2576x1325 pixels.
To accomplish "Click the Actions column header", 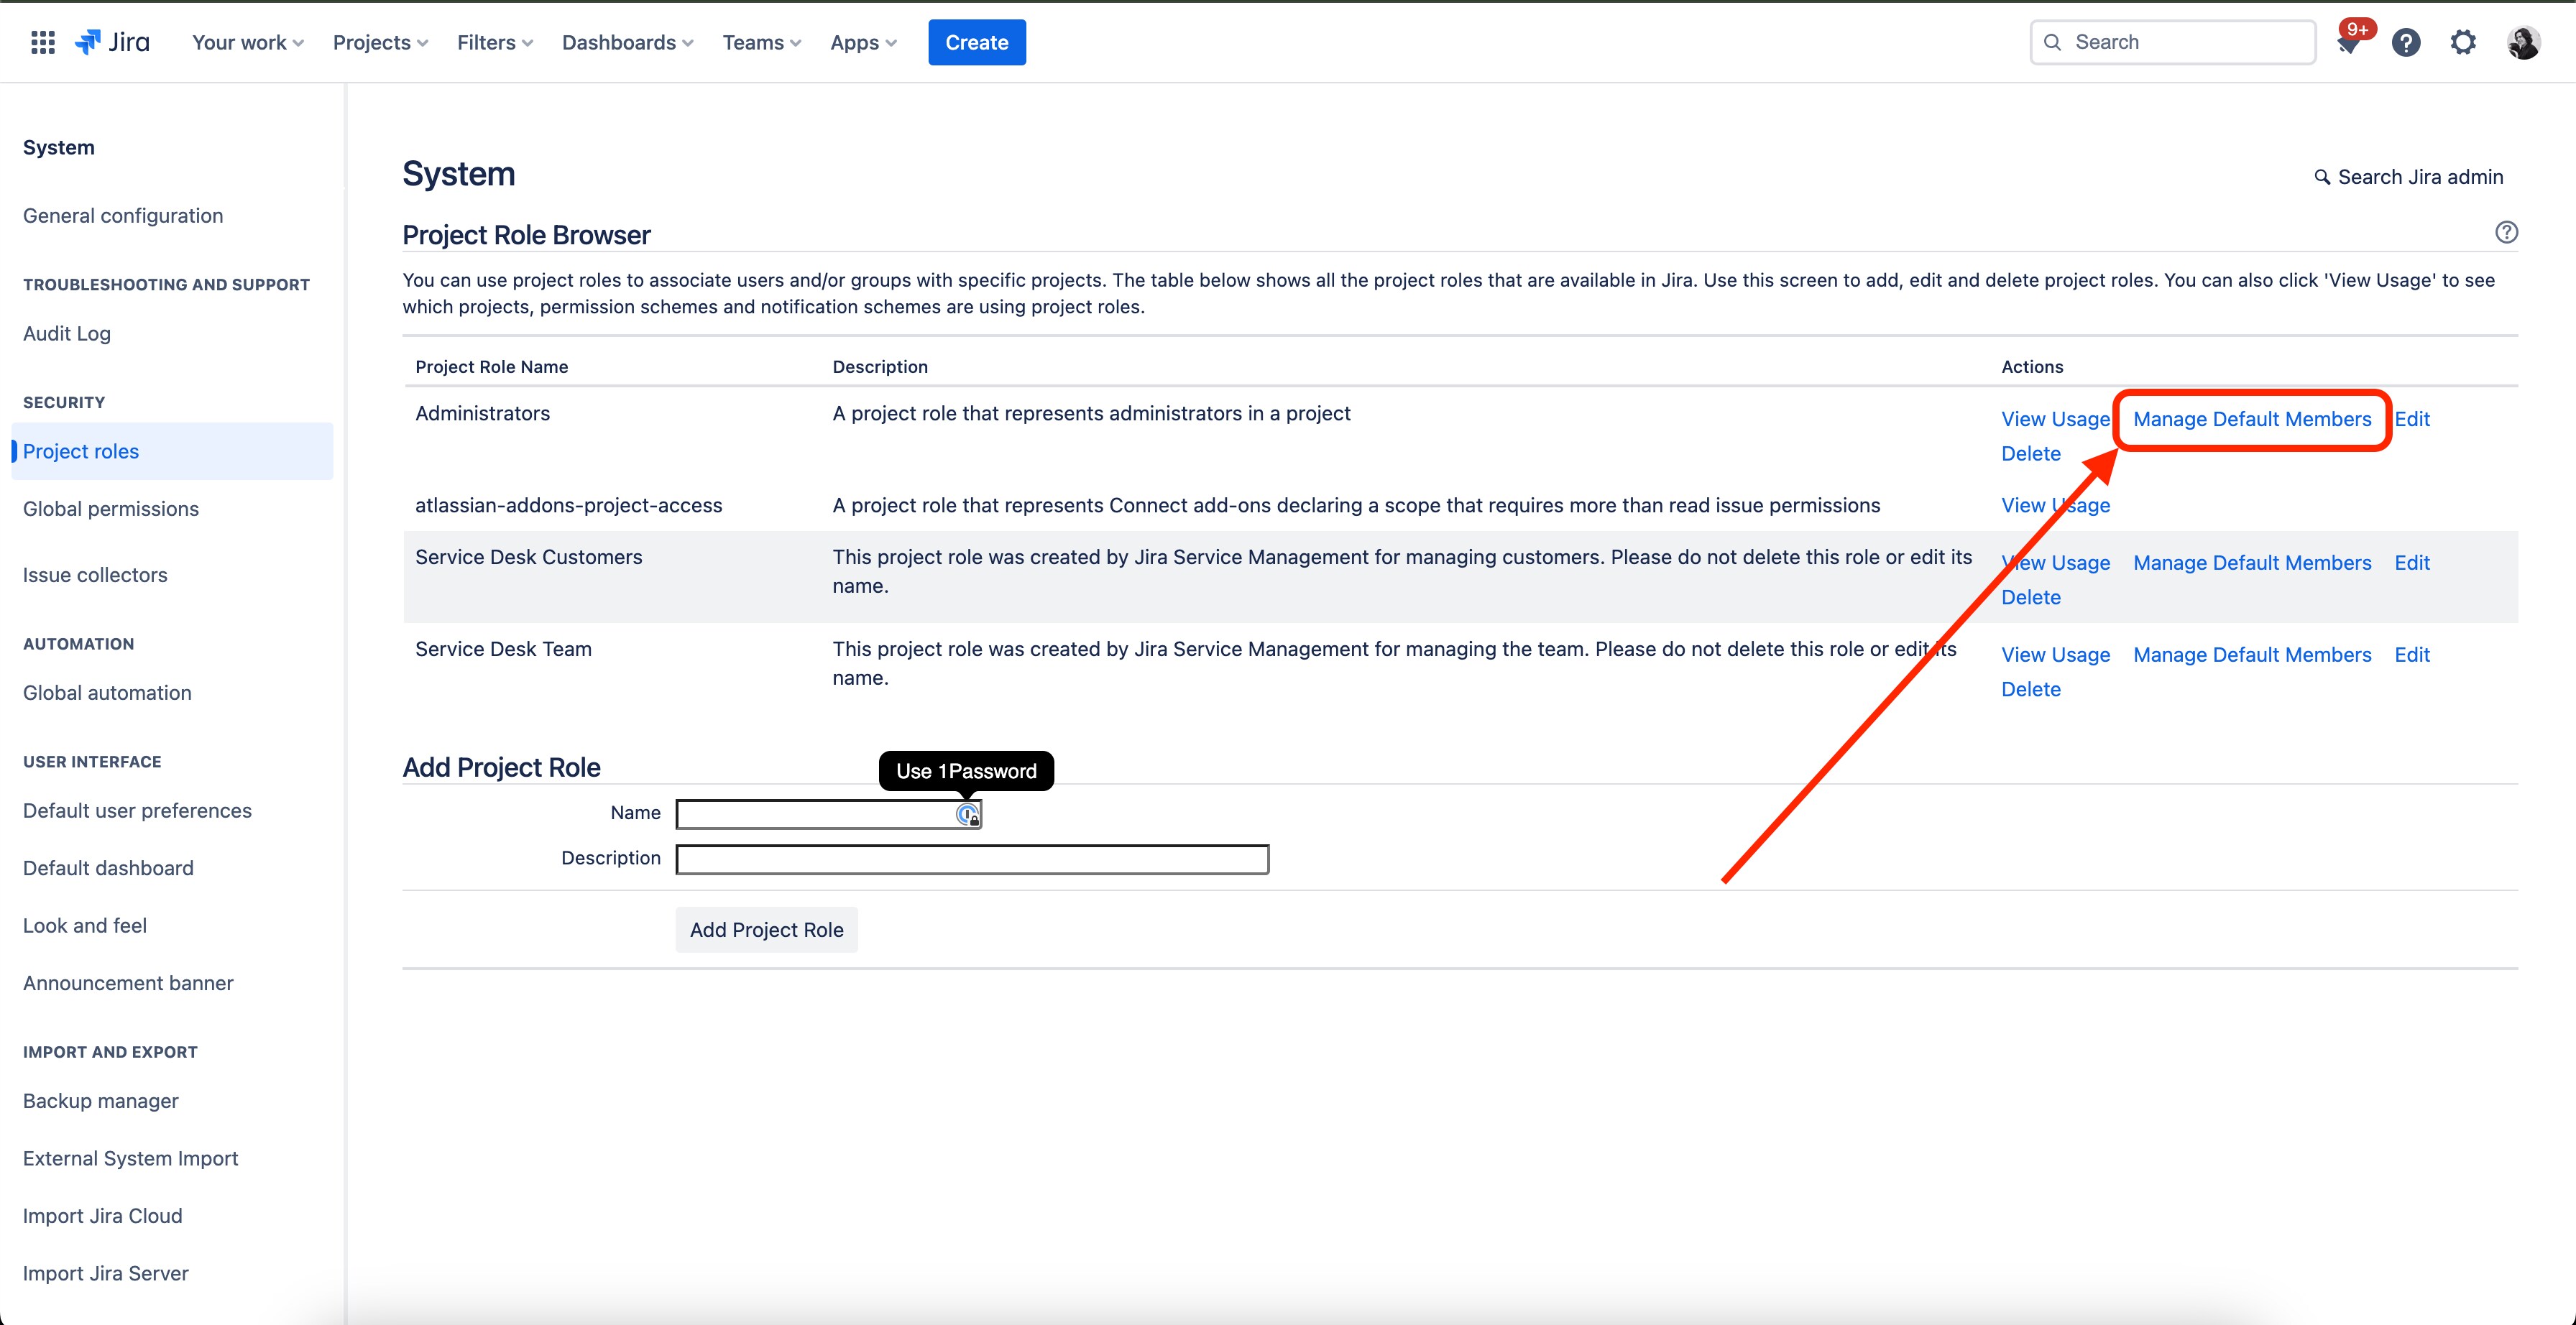I will coord(2032,367).
